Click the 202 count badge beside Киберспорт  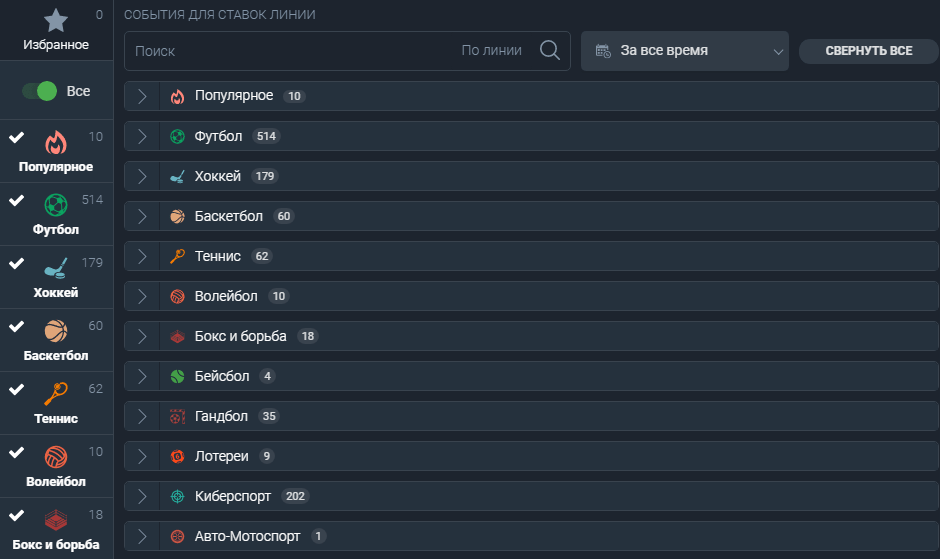(x=295, y=496)
